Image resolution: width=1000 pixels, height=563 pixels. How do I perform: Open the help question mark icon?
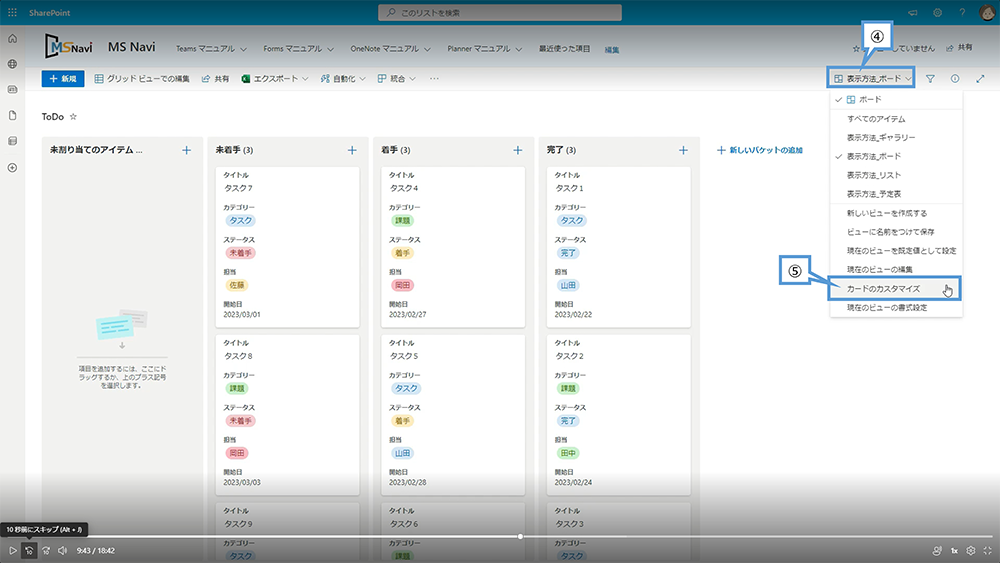point(962,12)
